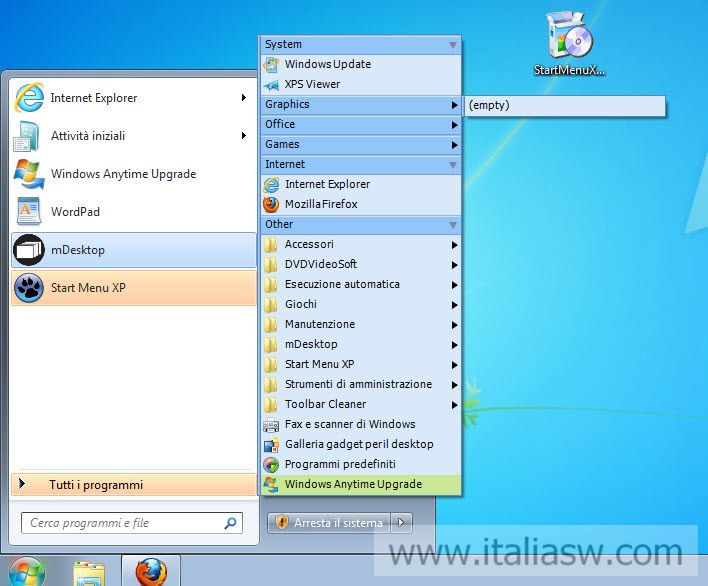Click Windows Update label text
This screenshot has width=708, height=586.
click(x=328, y=64)
